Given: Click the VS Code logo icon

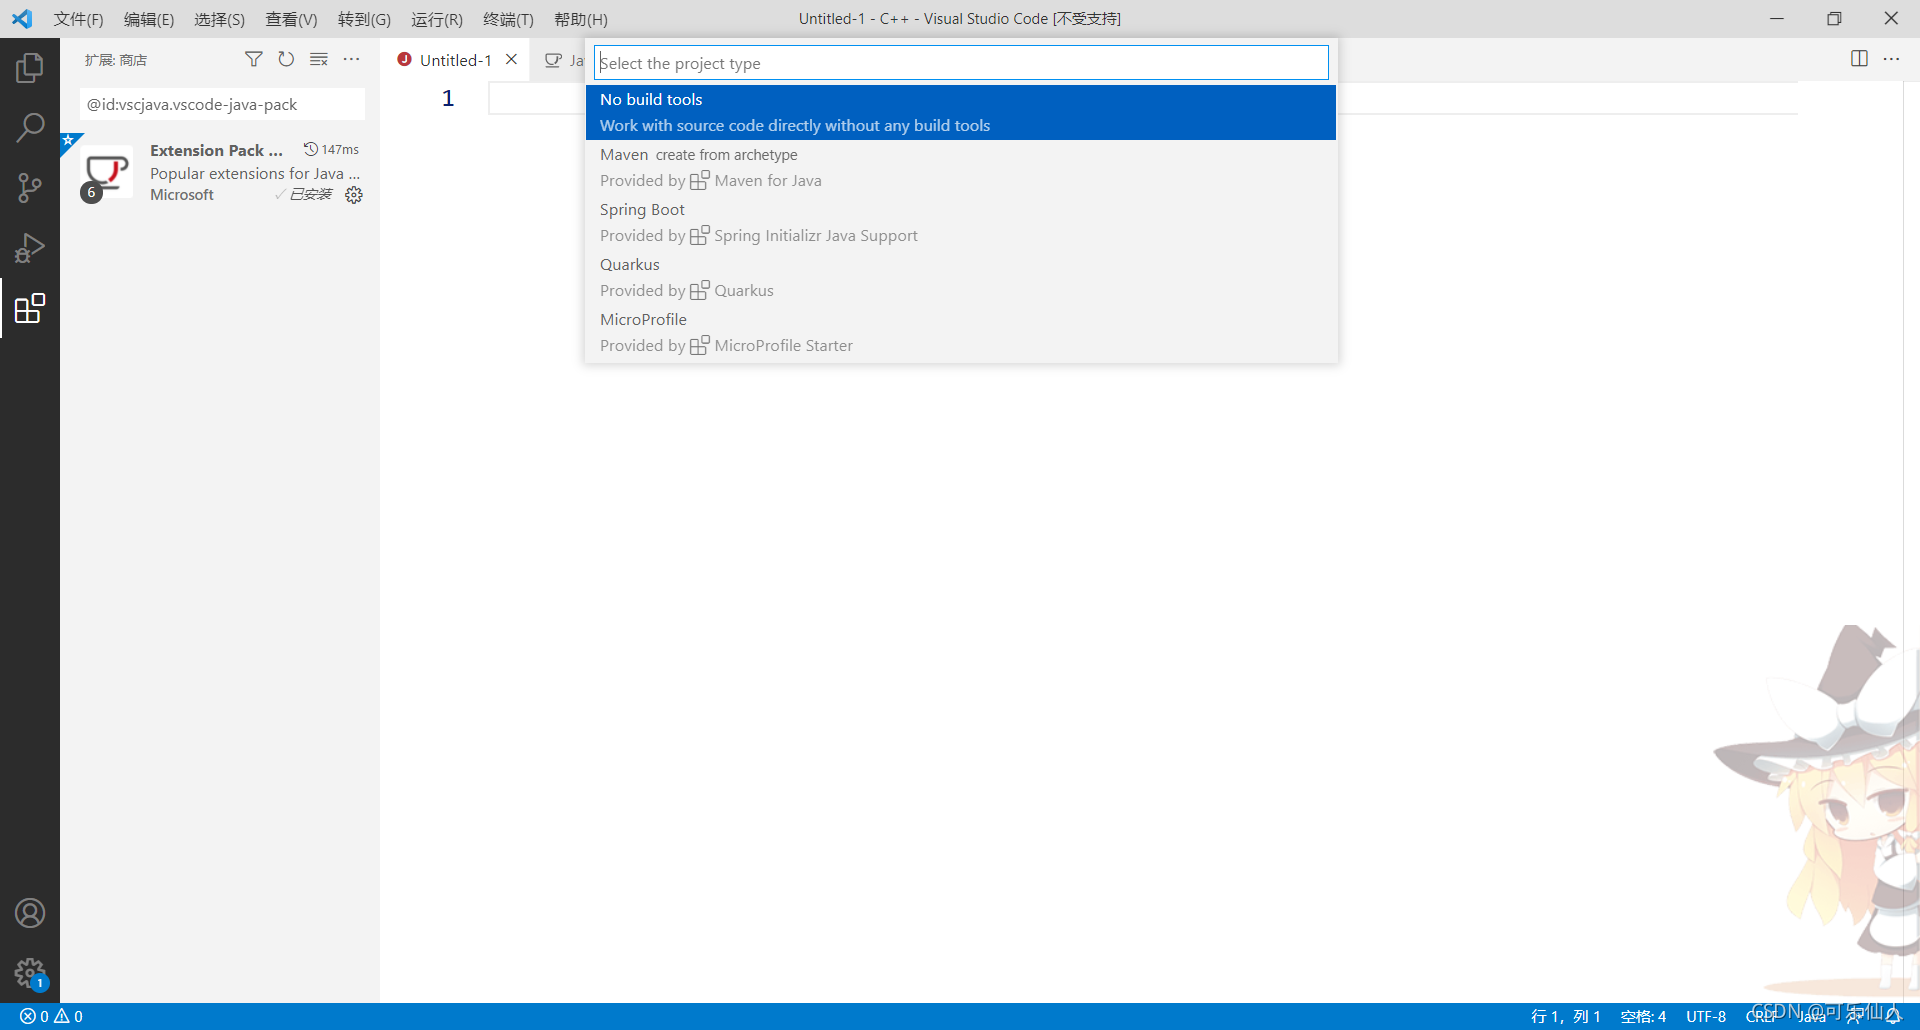Looking at the screenshot, I should pos(22,19).
